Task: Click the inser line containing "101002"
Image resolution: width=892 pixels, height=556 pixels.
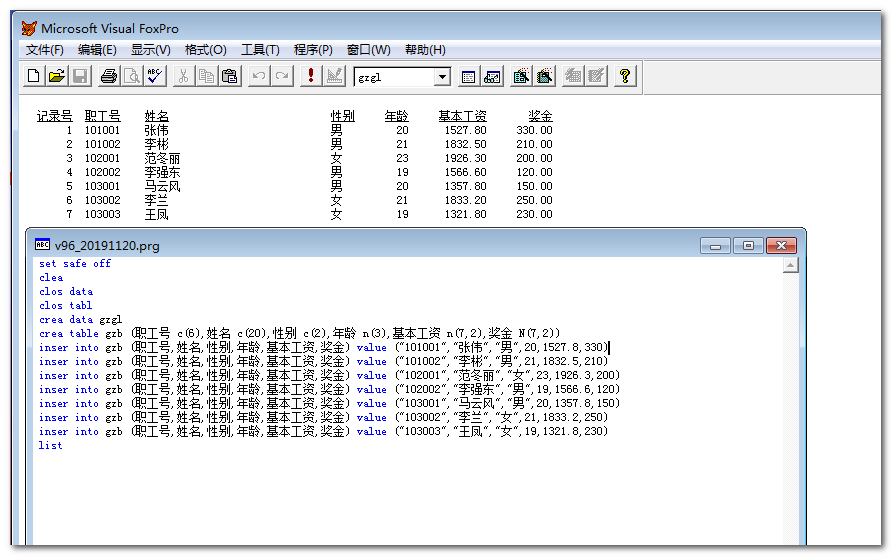Action: (x=323, y=361)
